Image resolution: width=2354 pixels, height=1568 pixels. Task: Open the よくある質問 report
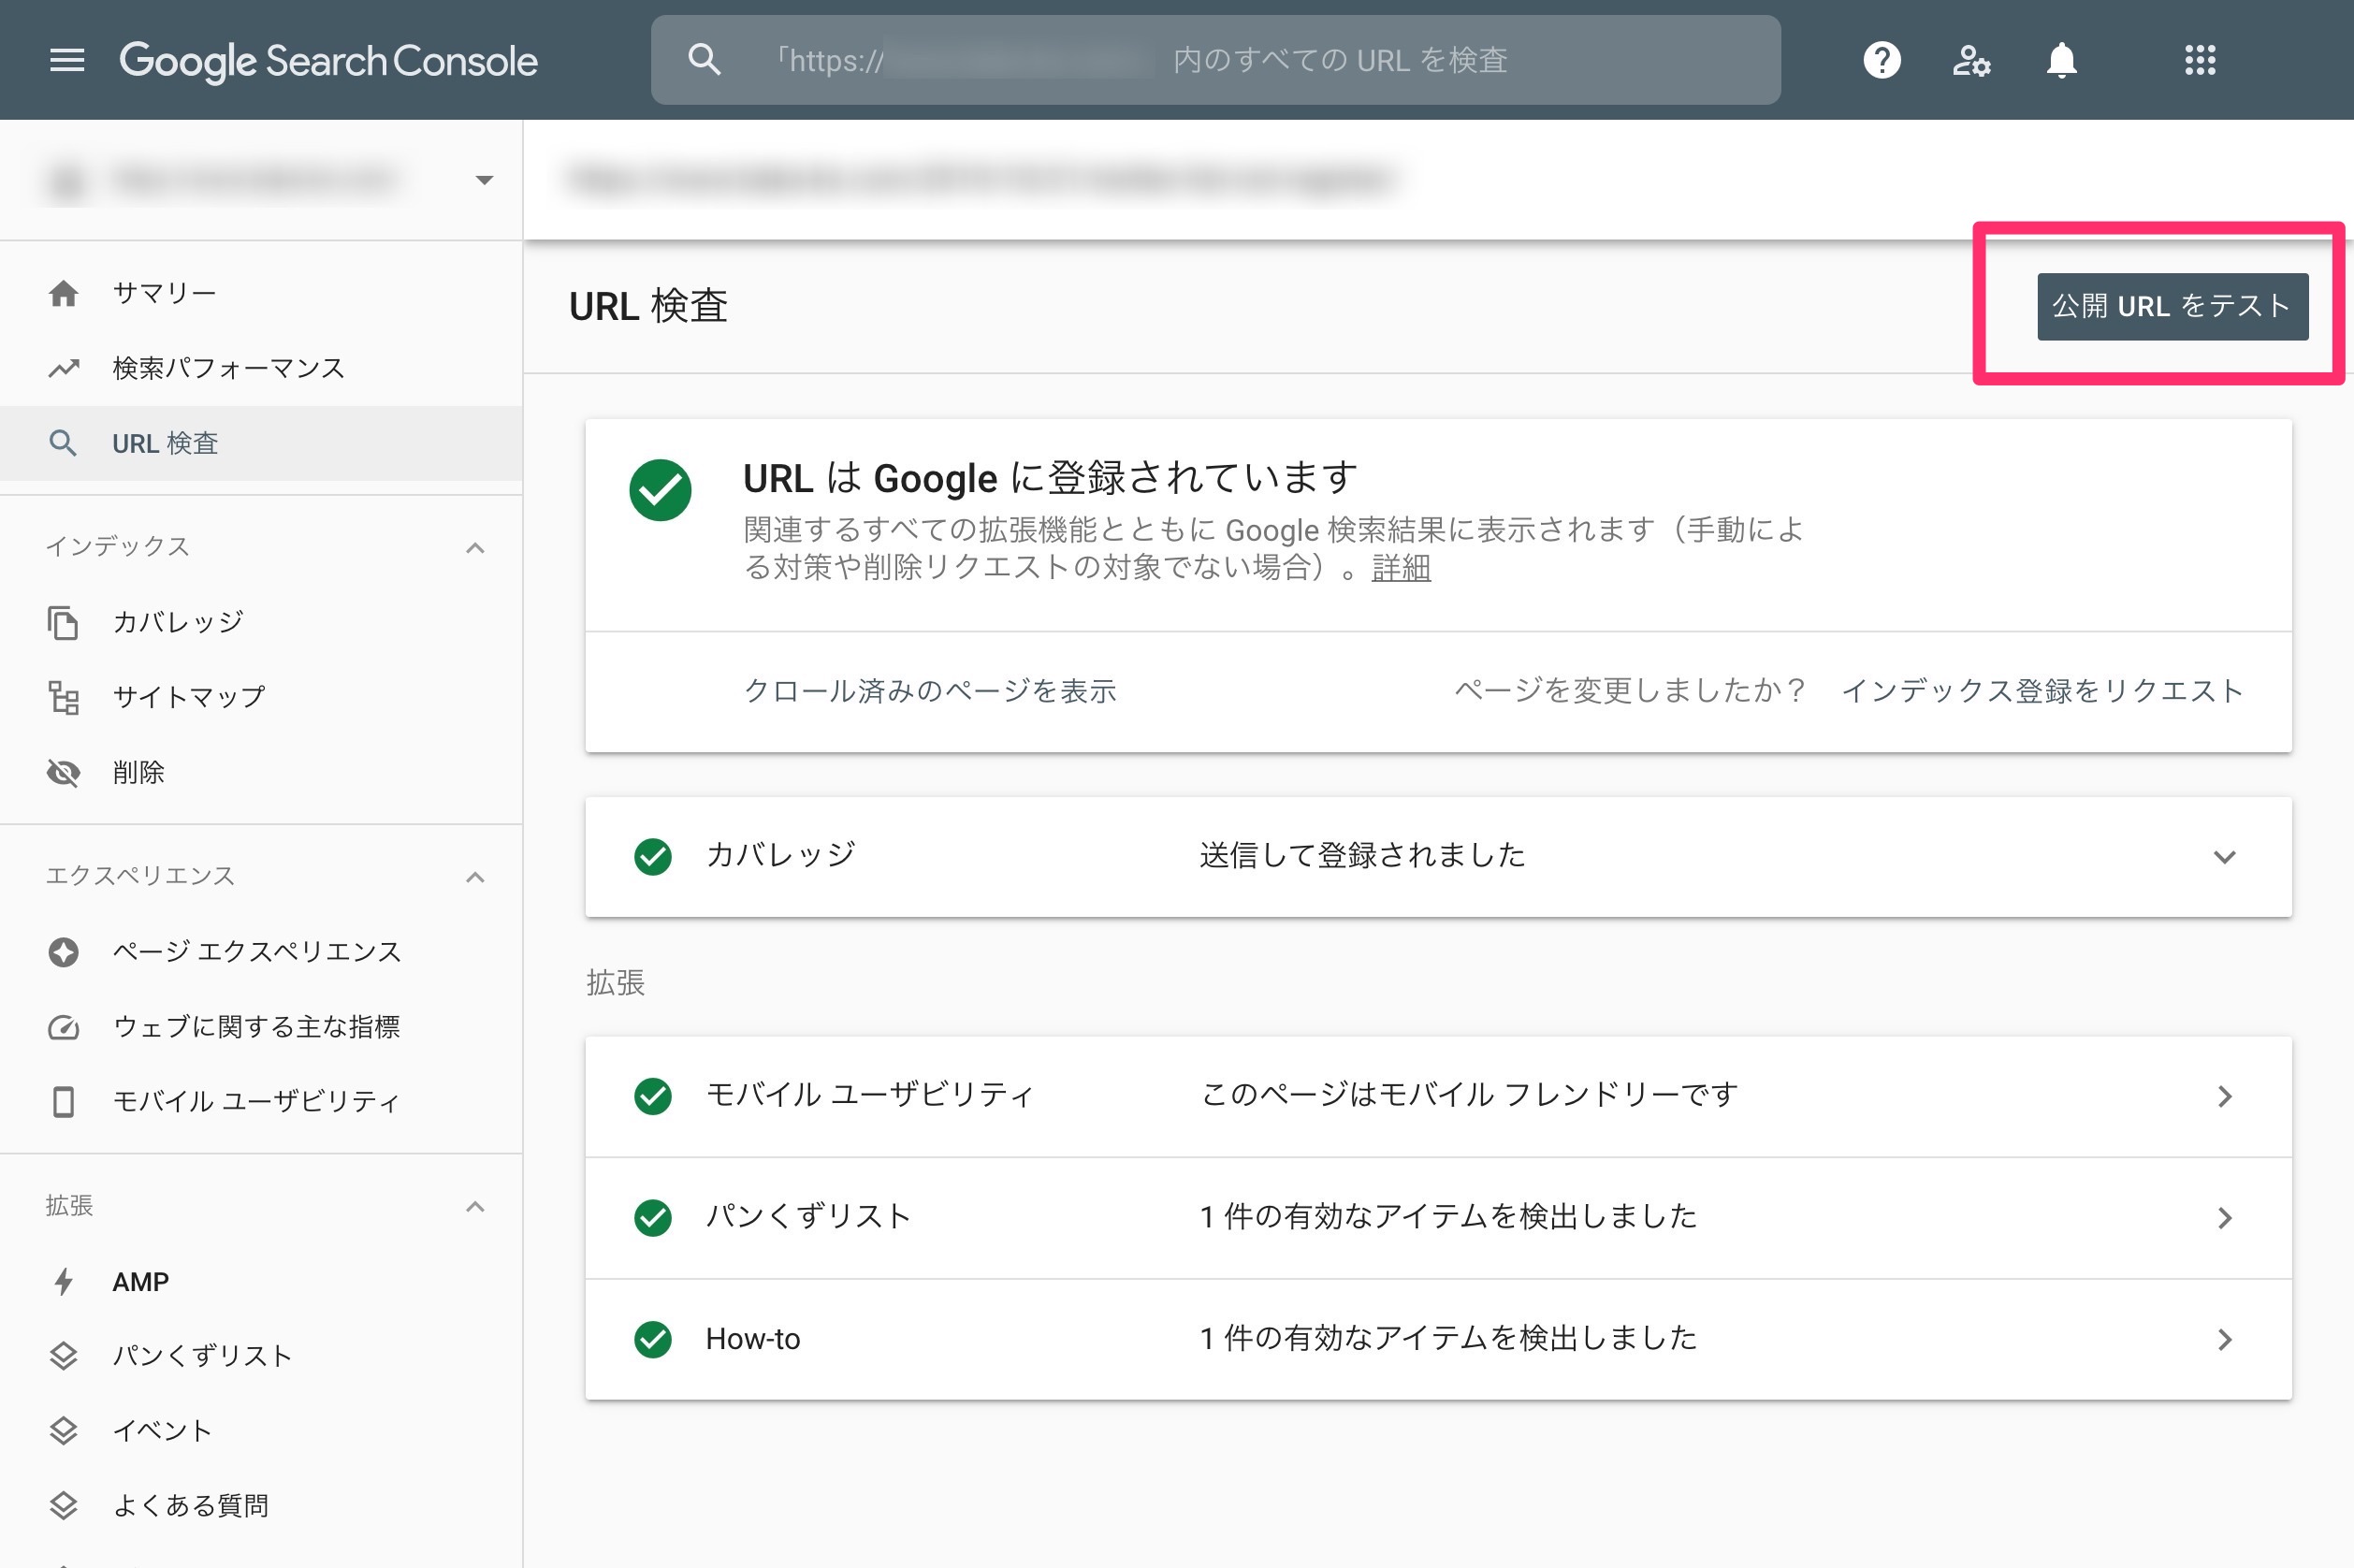point(261,1505)
